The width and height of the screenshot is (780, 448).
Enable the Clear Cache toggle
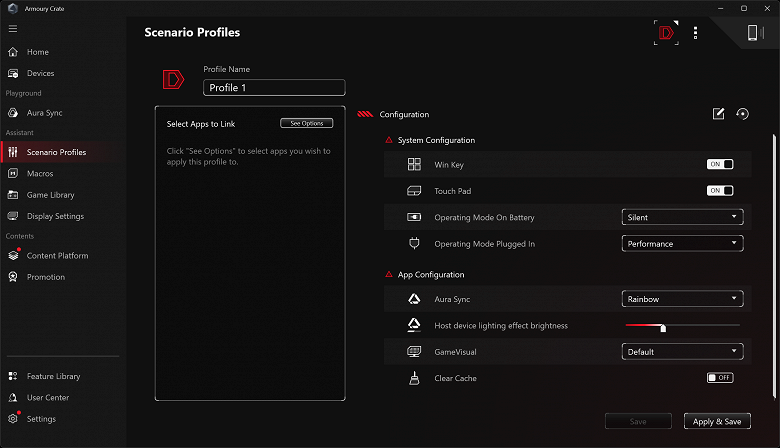pos(720,377)
